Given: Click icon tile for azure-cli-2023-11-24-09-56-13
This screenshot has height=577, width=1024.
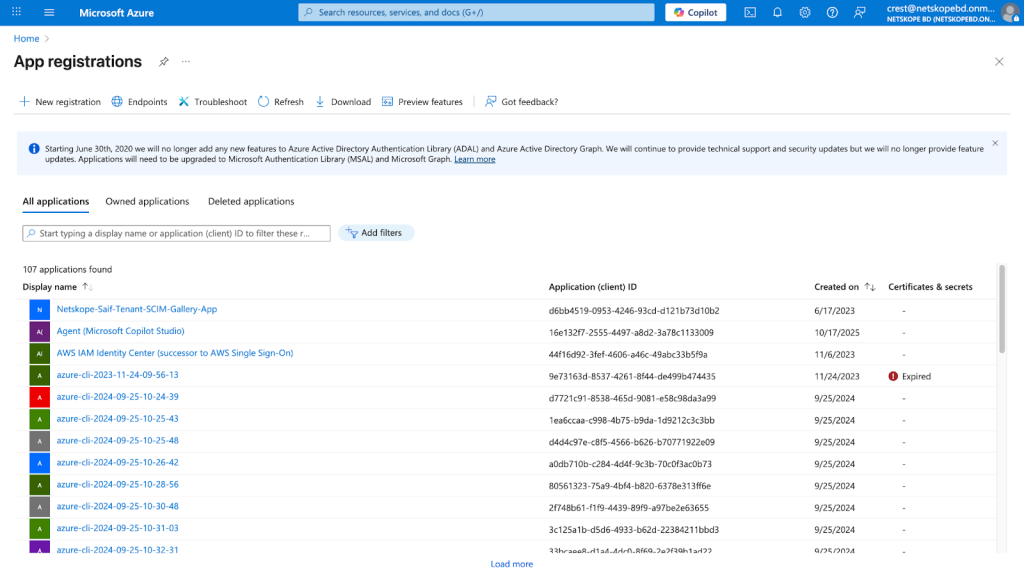Looking at the screenshot, I should pyautogui.click(x=39, y=375).
